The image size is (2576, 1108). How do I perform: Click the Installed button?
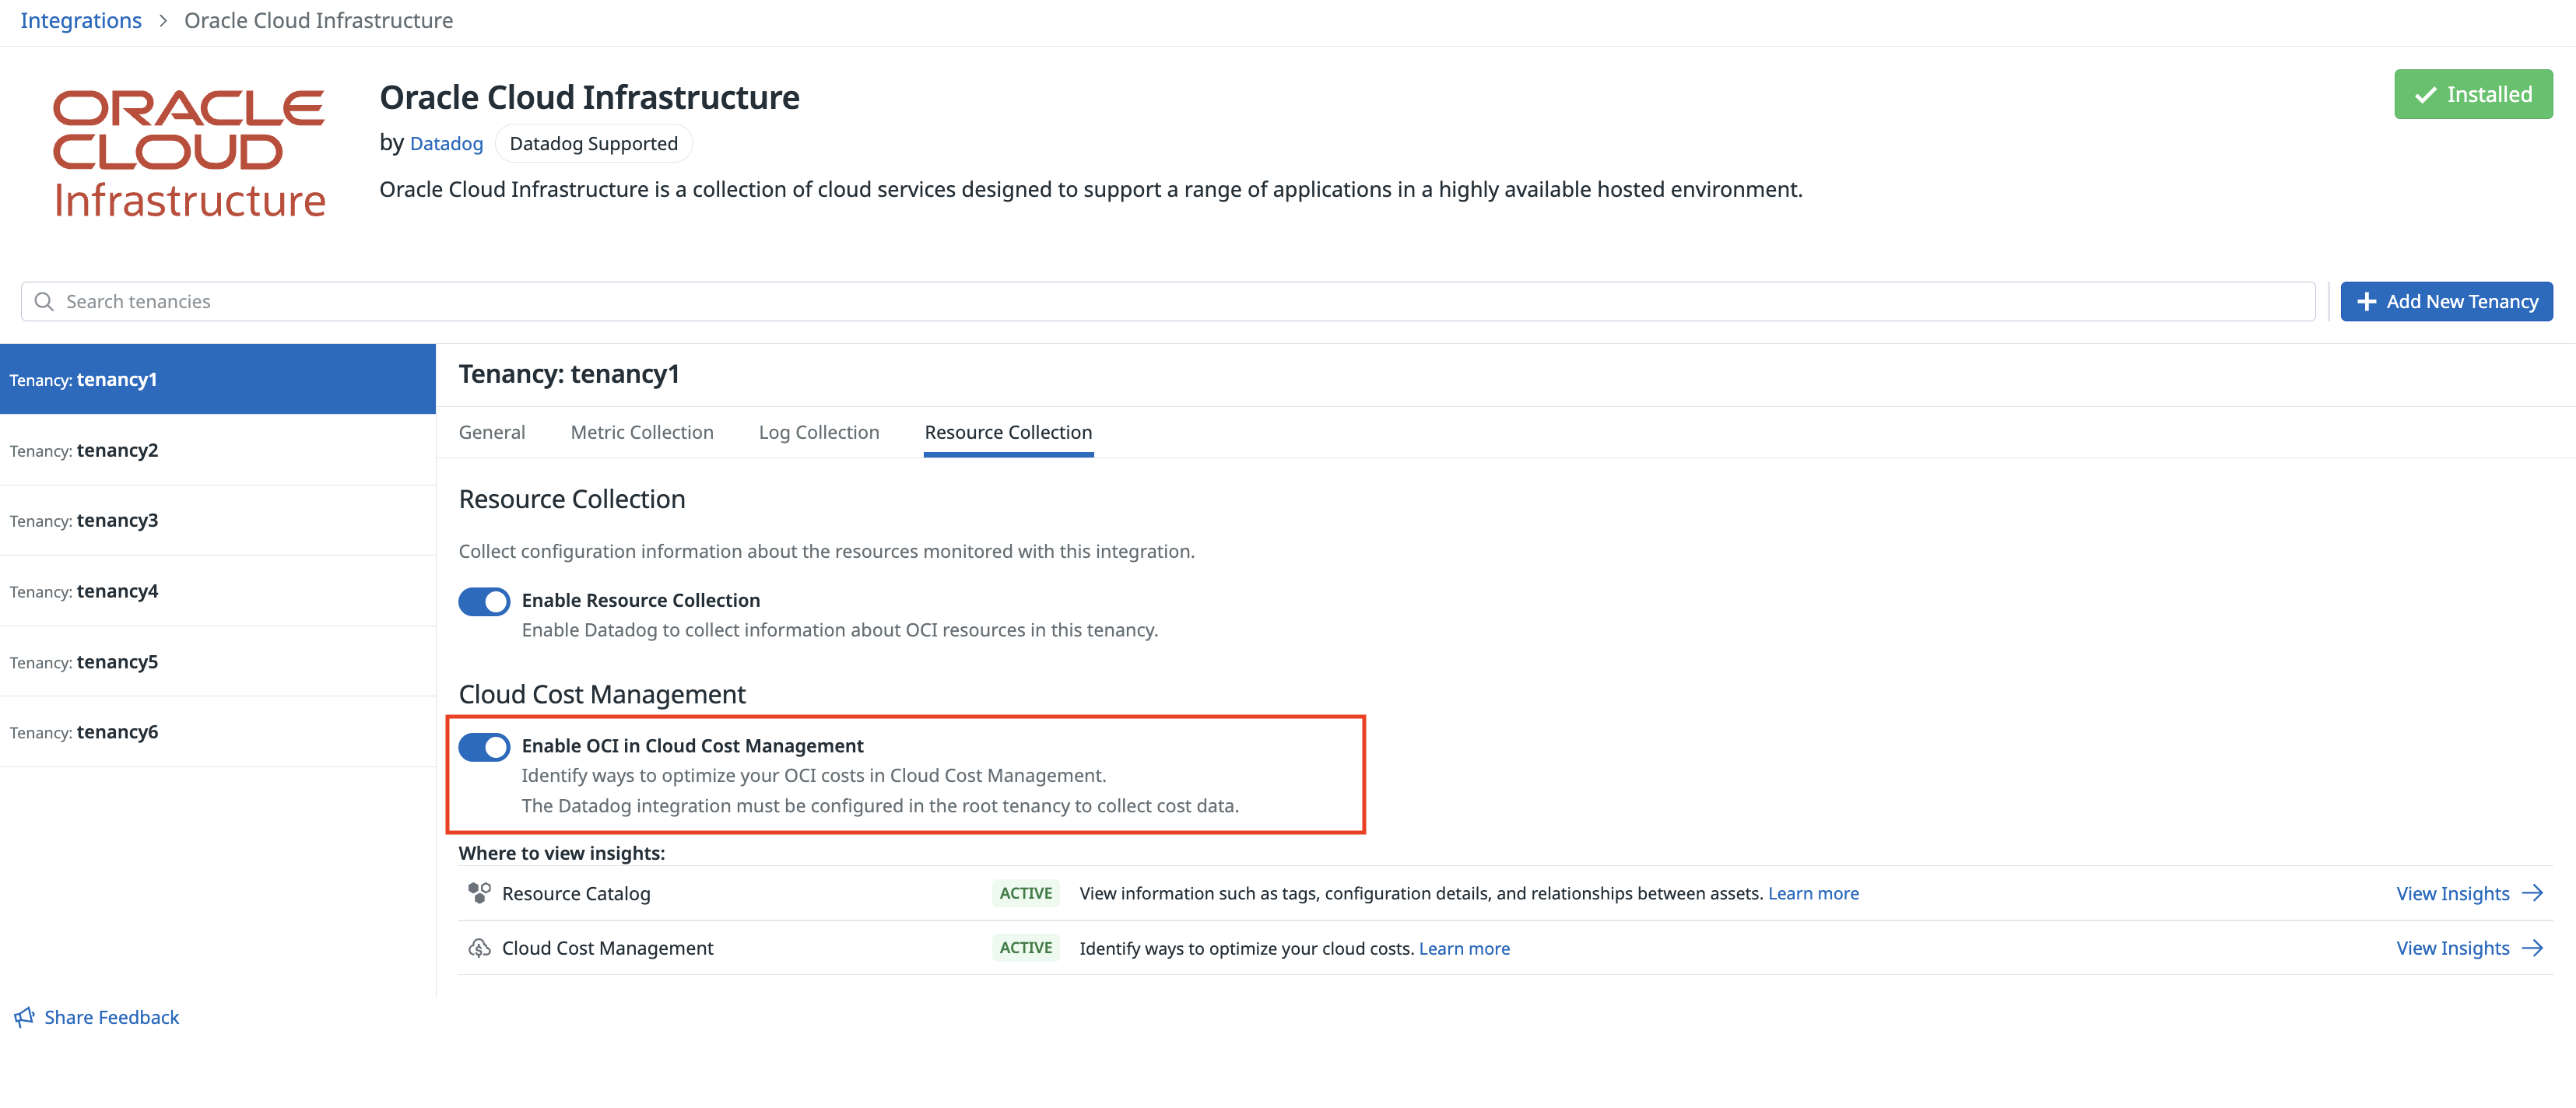pos(2473,94)
